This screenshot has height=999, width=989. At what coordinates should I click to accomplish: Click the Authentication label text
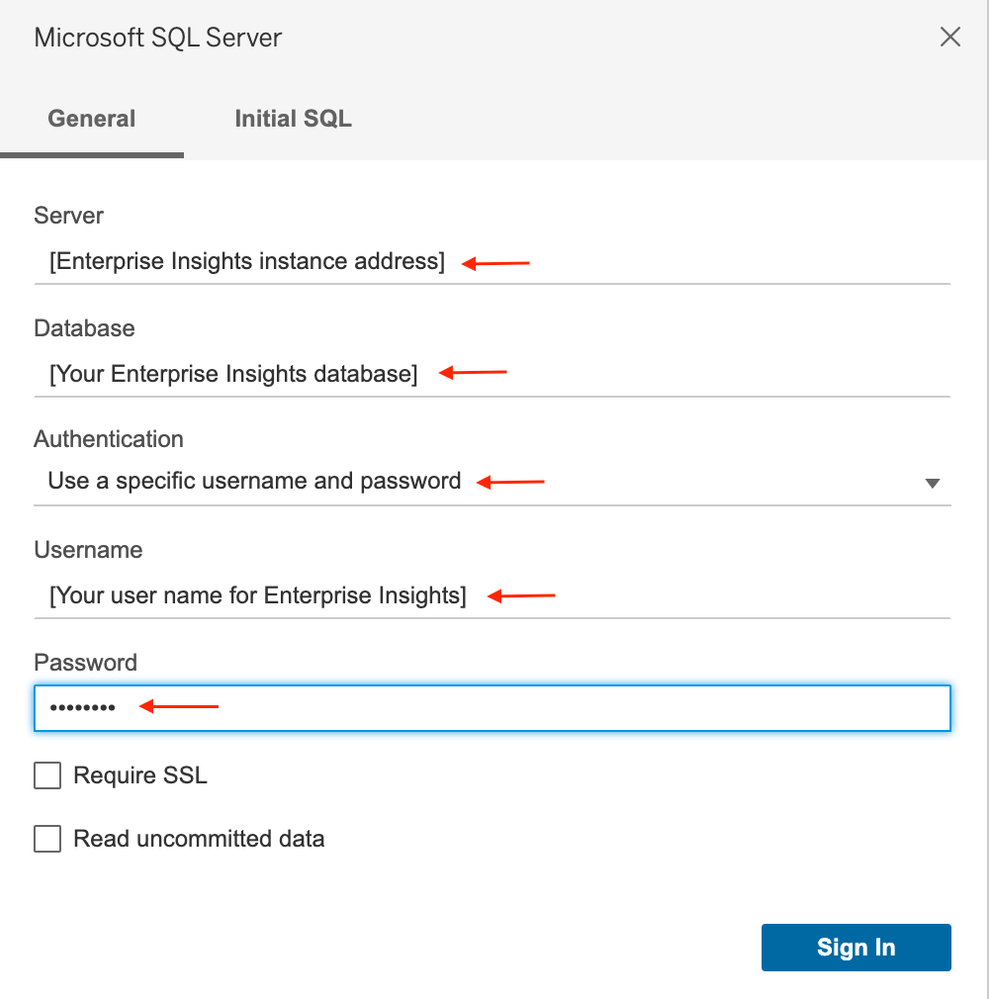[109, 439]
